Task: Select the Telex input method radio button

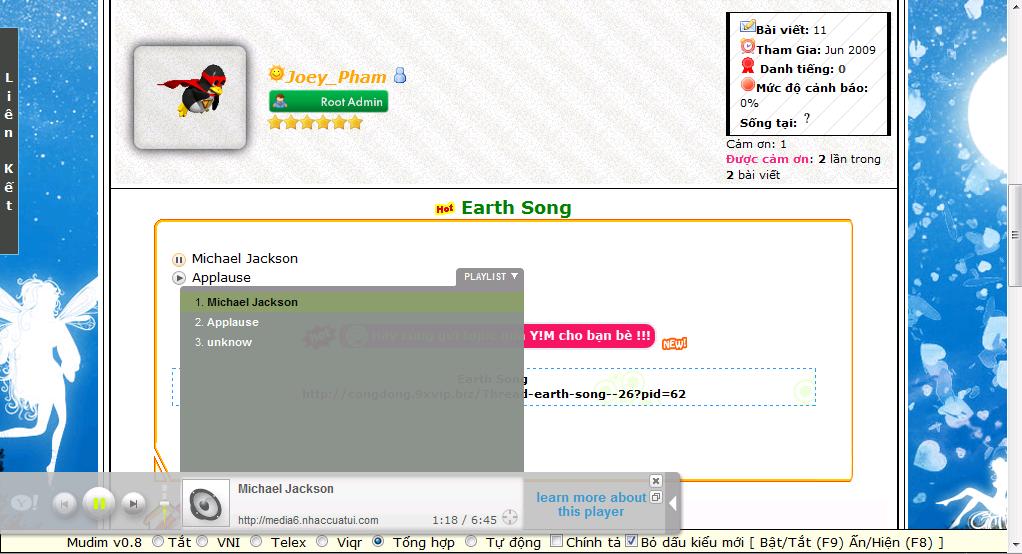Action: click(x=256, y=542)
